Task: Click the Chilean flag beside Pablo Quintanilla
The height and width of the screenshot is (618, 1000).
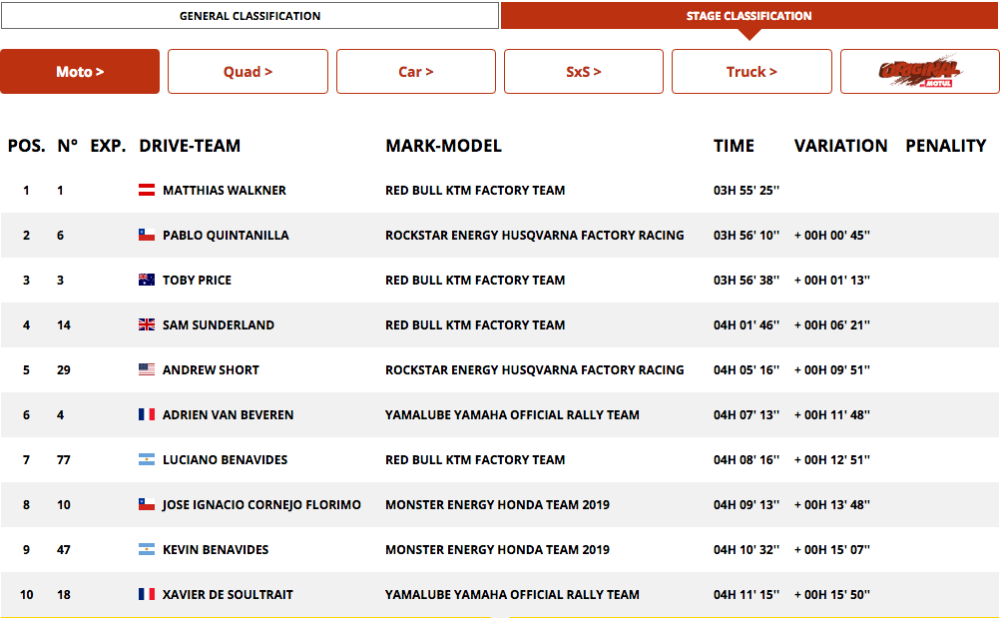Action: (x=147, y=235)
